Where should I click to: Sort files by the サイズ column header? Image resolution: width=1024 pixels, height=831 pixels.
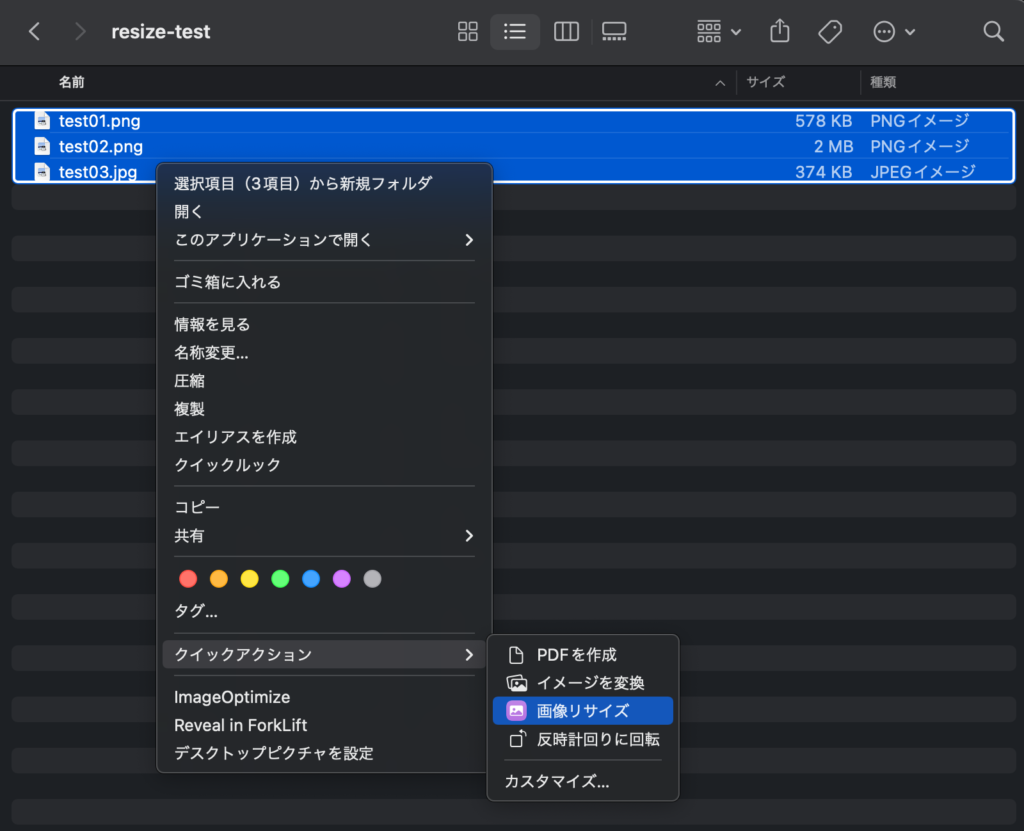tap(766, 82)
